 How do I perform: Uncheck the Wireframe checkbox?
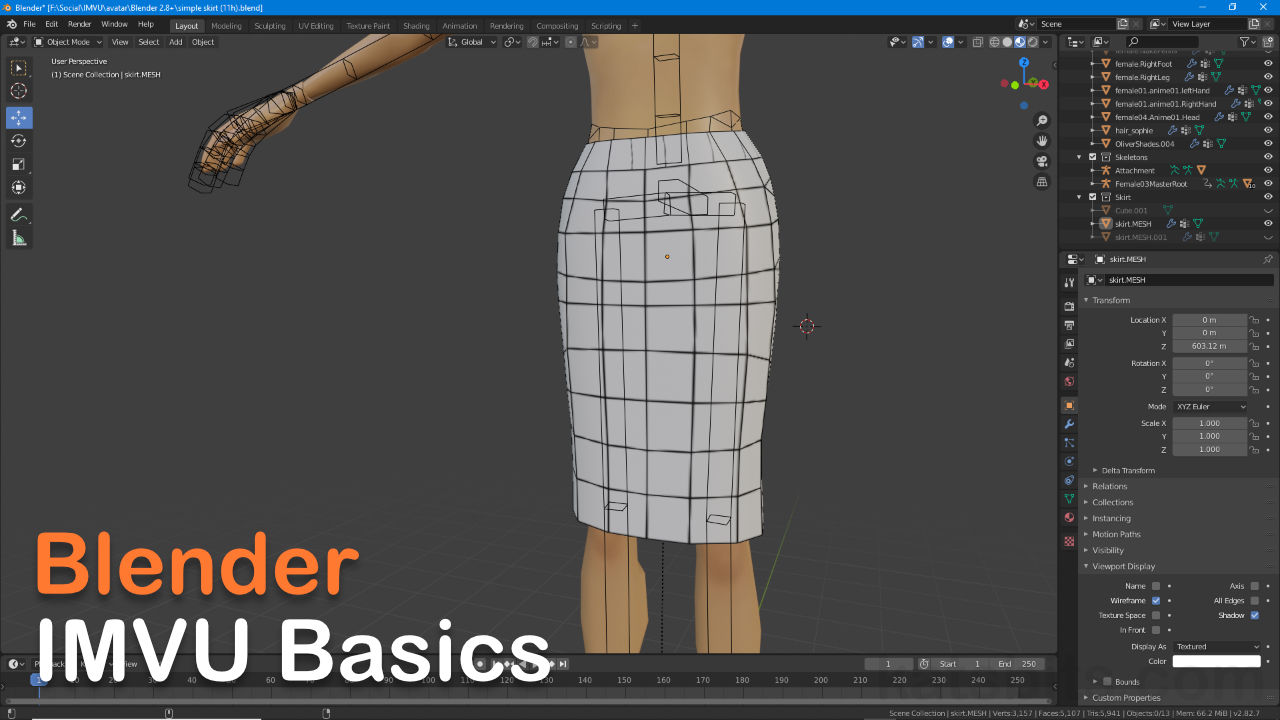point(1156,601)
